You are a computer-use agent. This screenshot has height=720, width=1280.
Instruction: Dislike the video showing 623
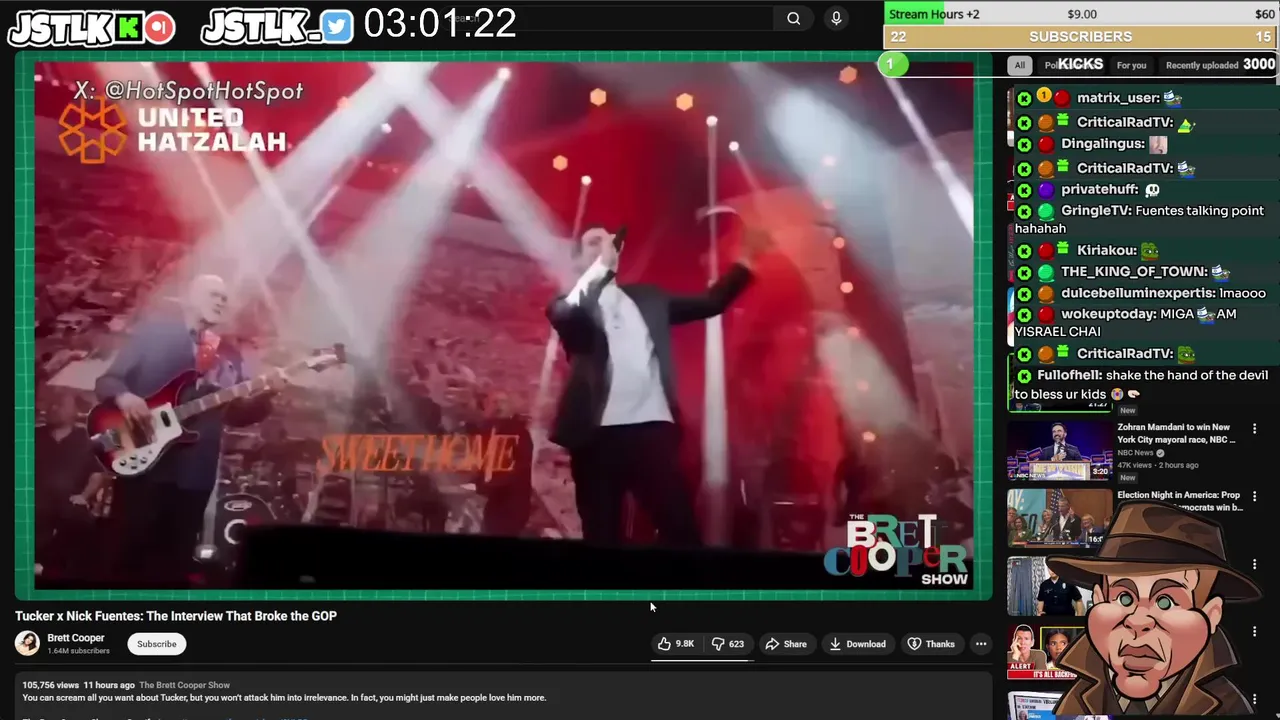[728, 644]
